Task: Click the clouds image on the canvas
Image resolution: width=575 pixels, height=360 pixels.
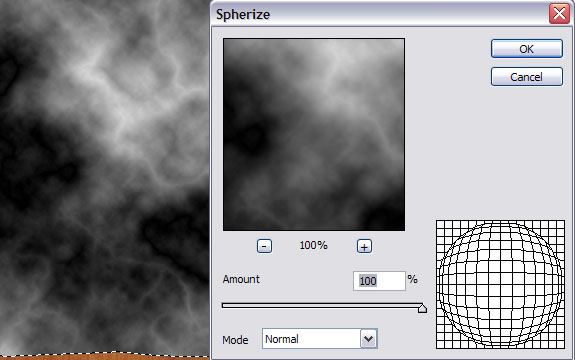Action: click(x=105, y=176)
